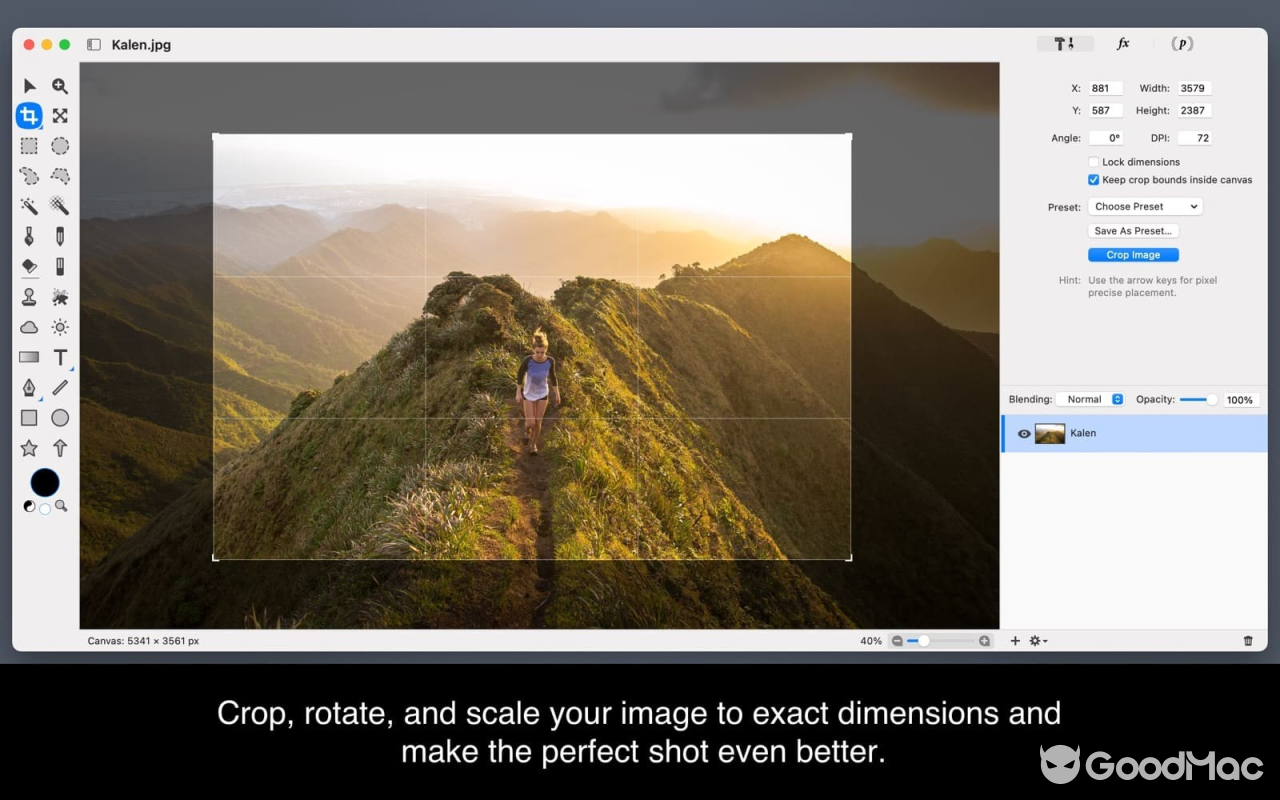1280x800 pixels.
Task: Choose the rectangular Marquee selection tool
Action: point(29,146)
